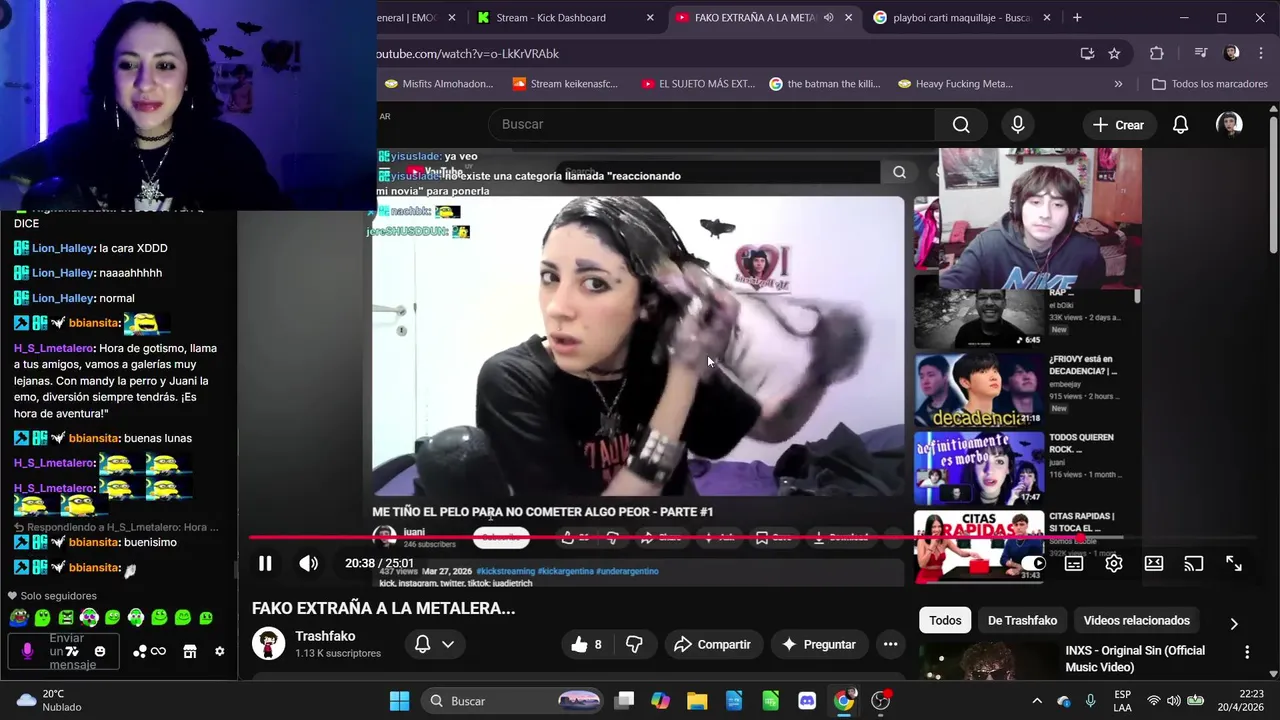Image resolution: width=1280 pixels, height=720 pixels.
Task: Dislike the video with thumbs down
Action: [634, 645]
